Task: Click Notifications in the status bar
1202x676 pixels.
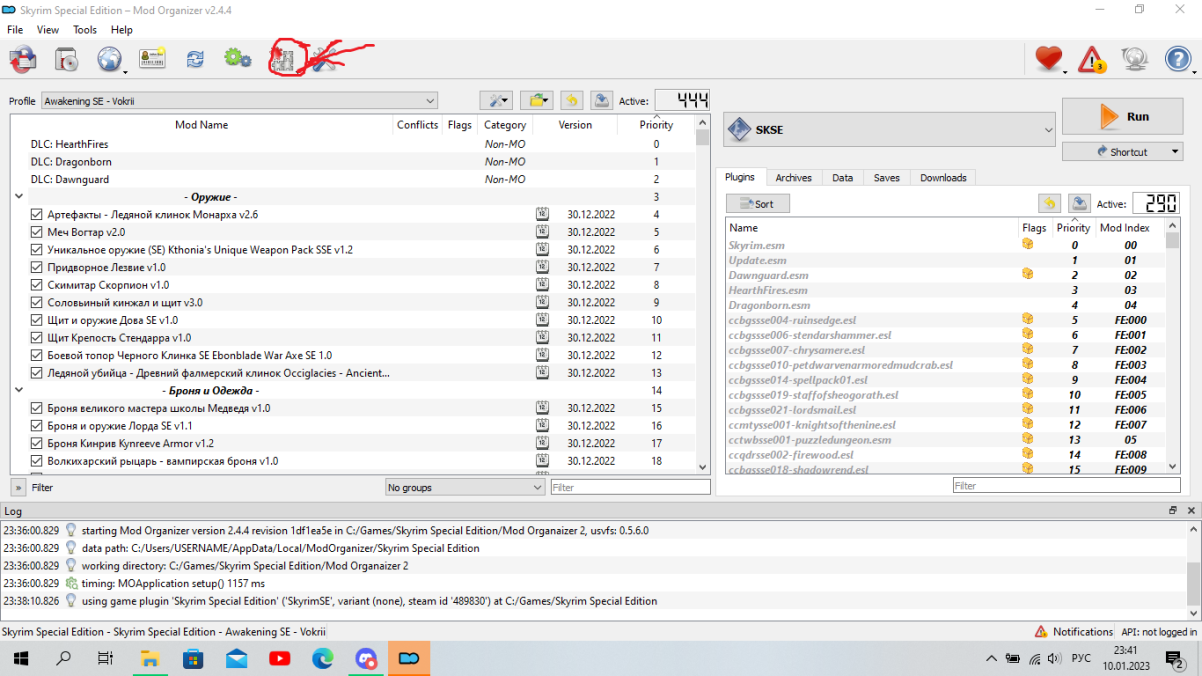Action: [1075, 632]
